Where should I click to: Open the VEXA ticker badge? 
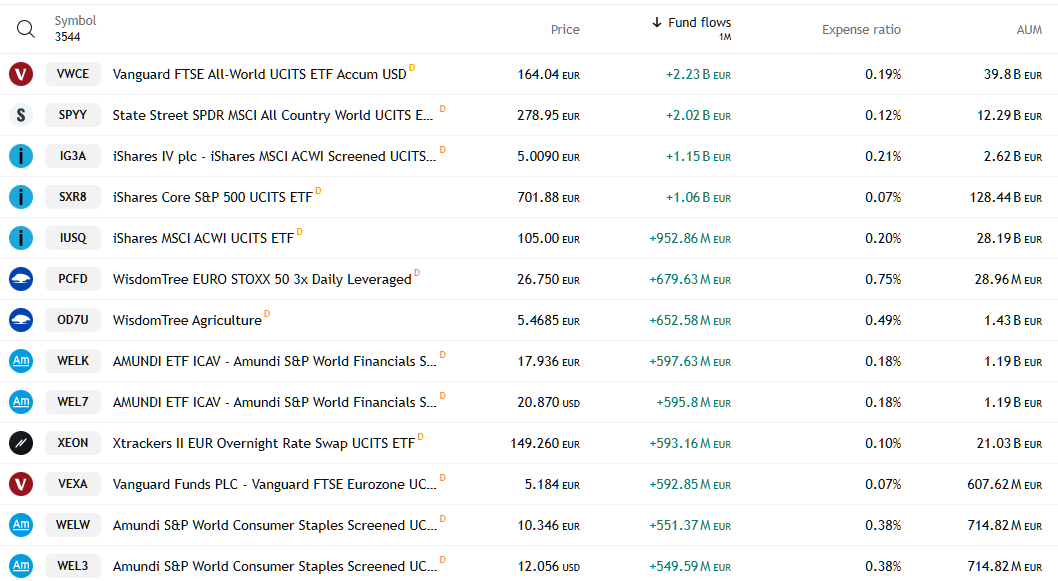pos(73,484)
